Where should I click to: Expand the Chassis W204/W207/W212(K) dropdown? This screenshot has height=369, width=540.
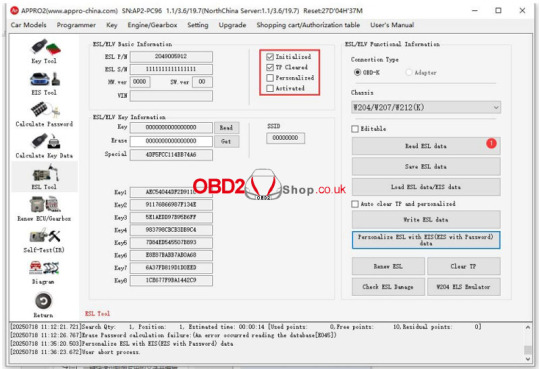426,107
